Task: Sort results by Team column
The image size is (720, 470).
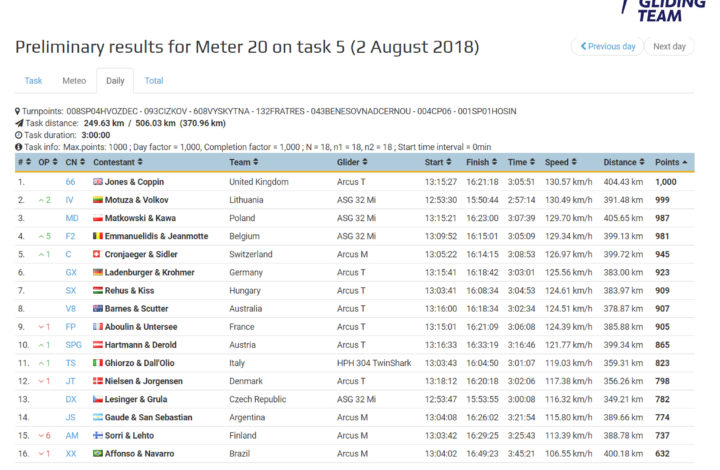Action: click(244, 162)
